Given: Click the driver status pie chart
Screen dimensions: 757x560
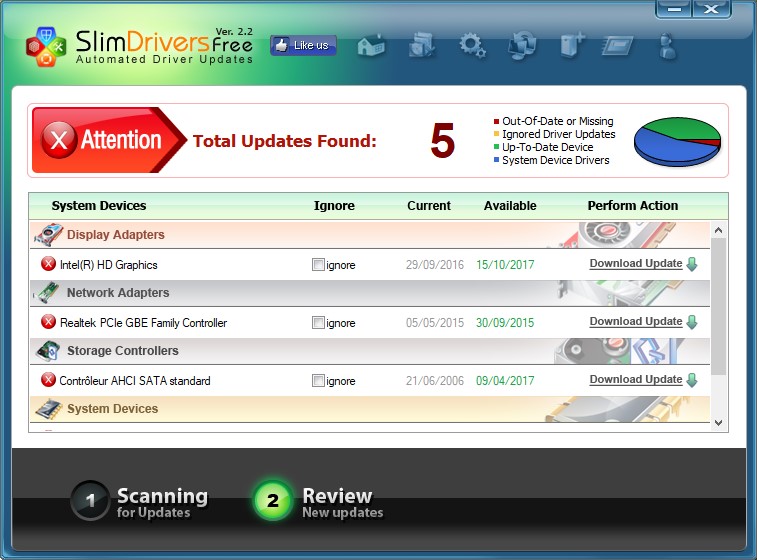Looking at the screenshot, I should [677, 141].
